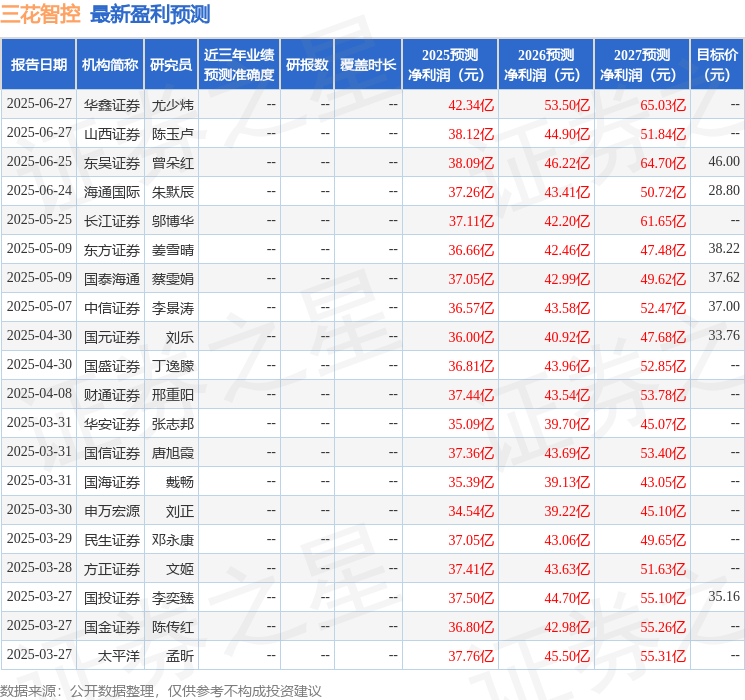The width and height of the screenshot is (745, 700).
Task: Select the 46.00 target price cell
Action: [723, 162]
